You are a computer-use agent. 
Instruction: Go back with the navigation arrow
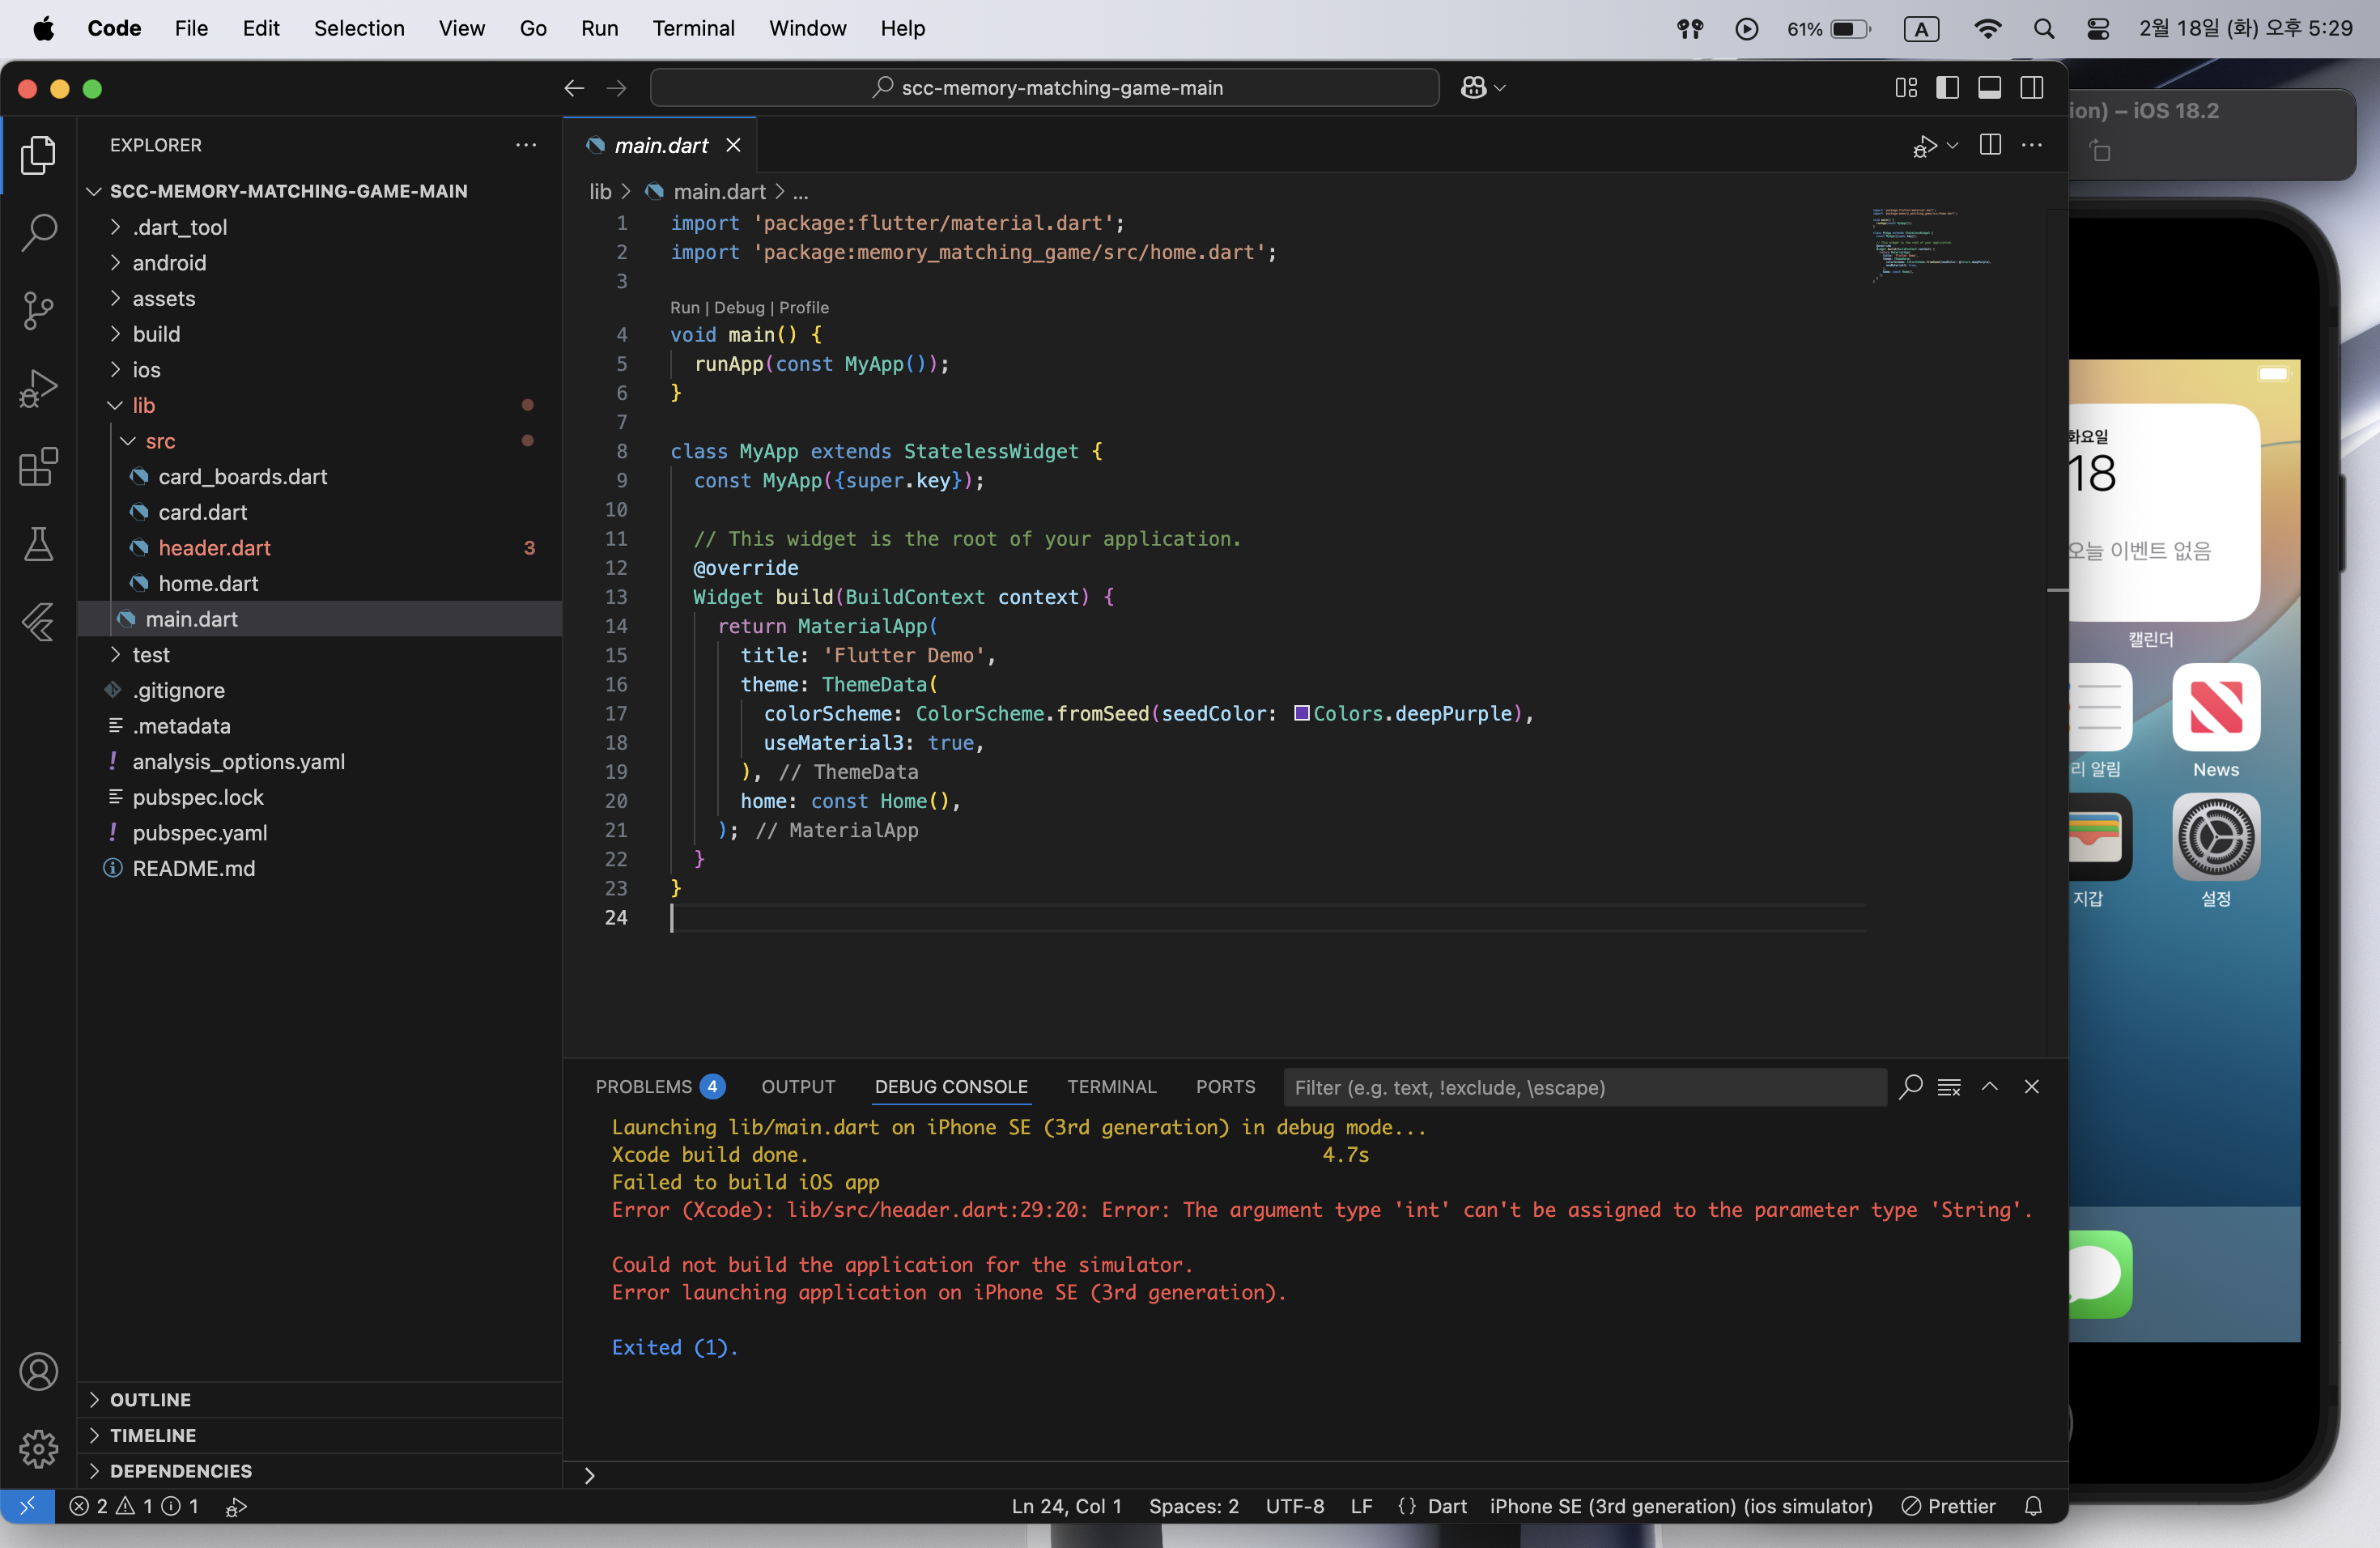point(574,88)
